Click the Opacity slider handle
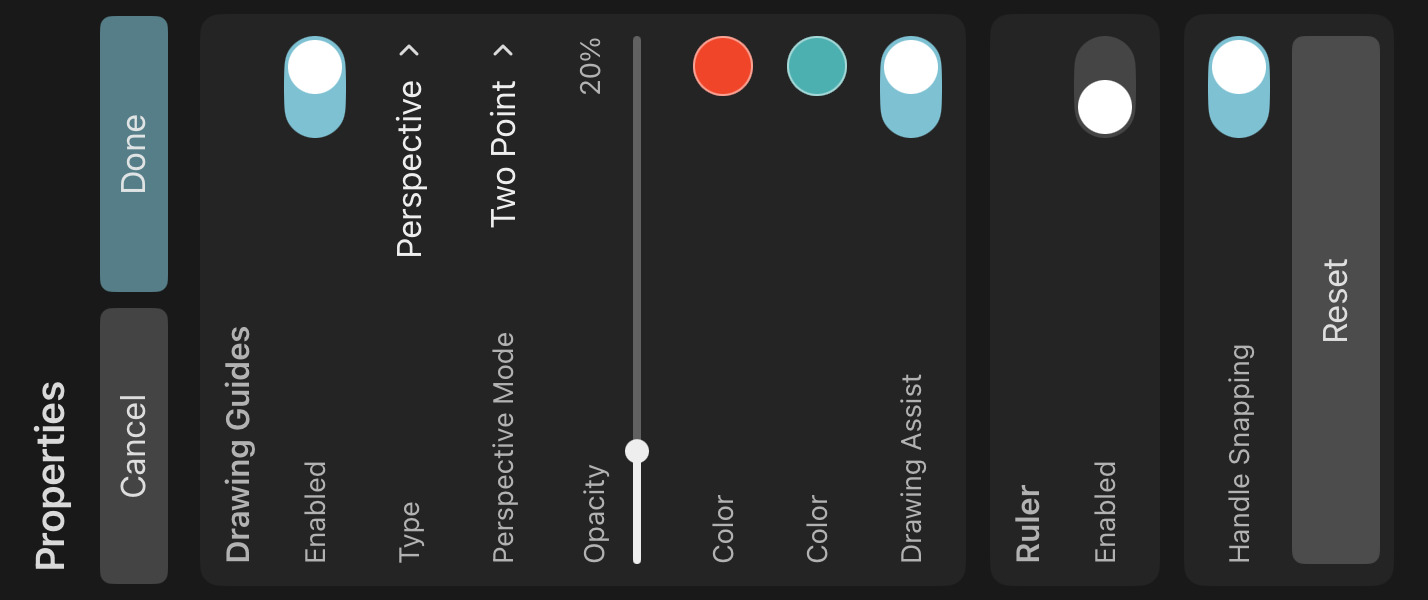1428x600 pixels. point(637,451)
